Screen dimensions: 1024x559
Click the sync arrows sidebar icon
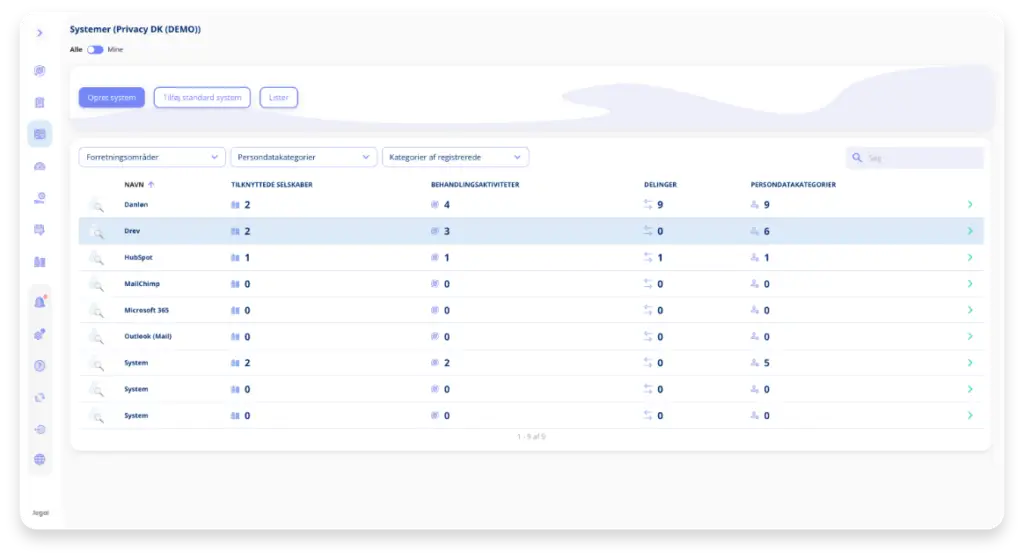coord(40,397)
